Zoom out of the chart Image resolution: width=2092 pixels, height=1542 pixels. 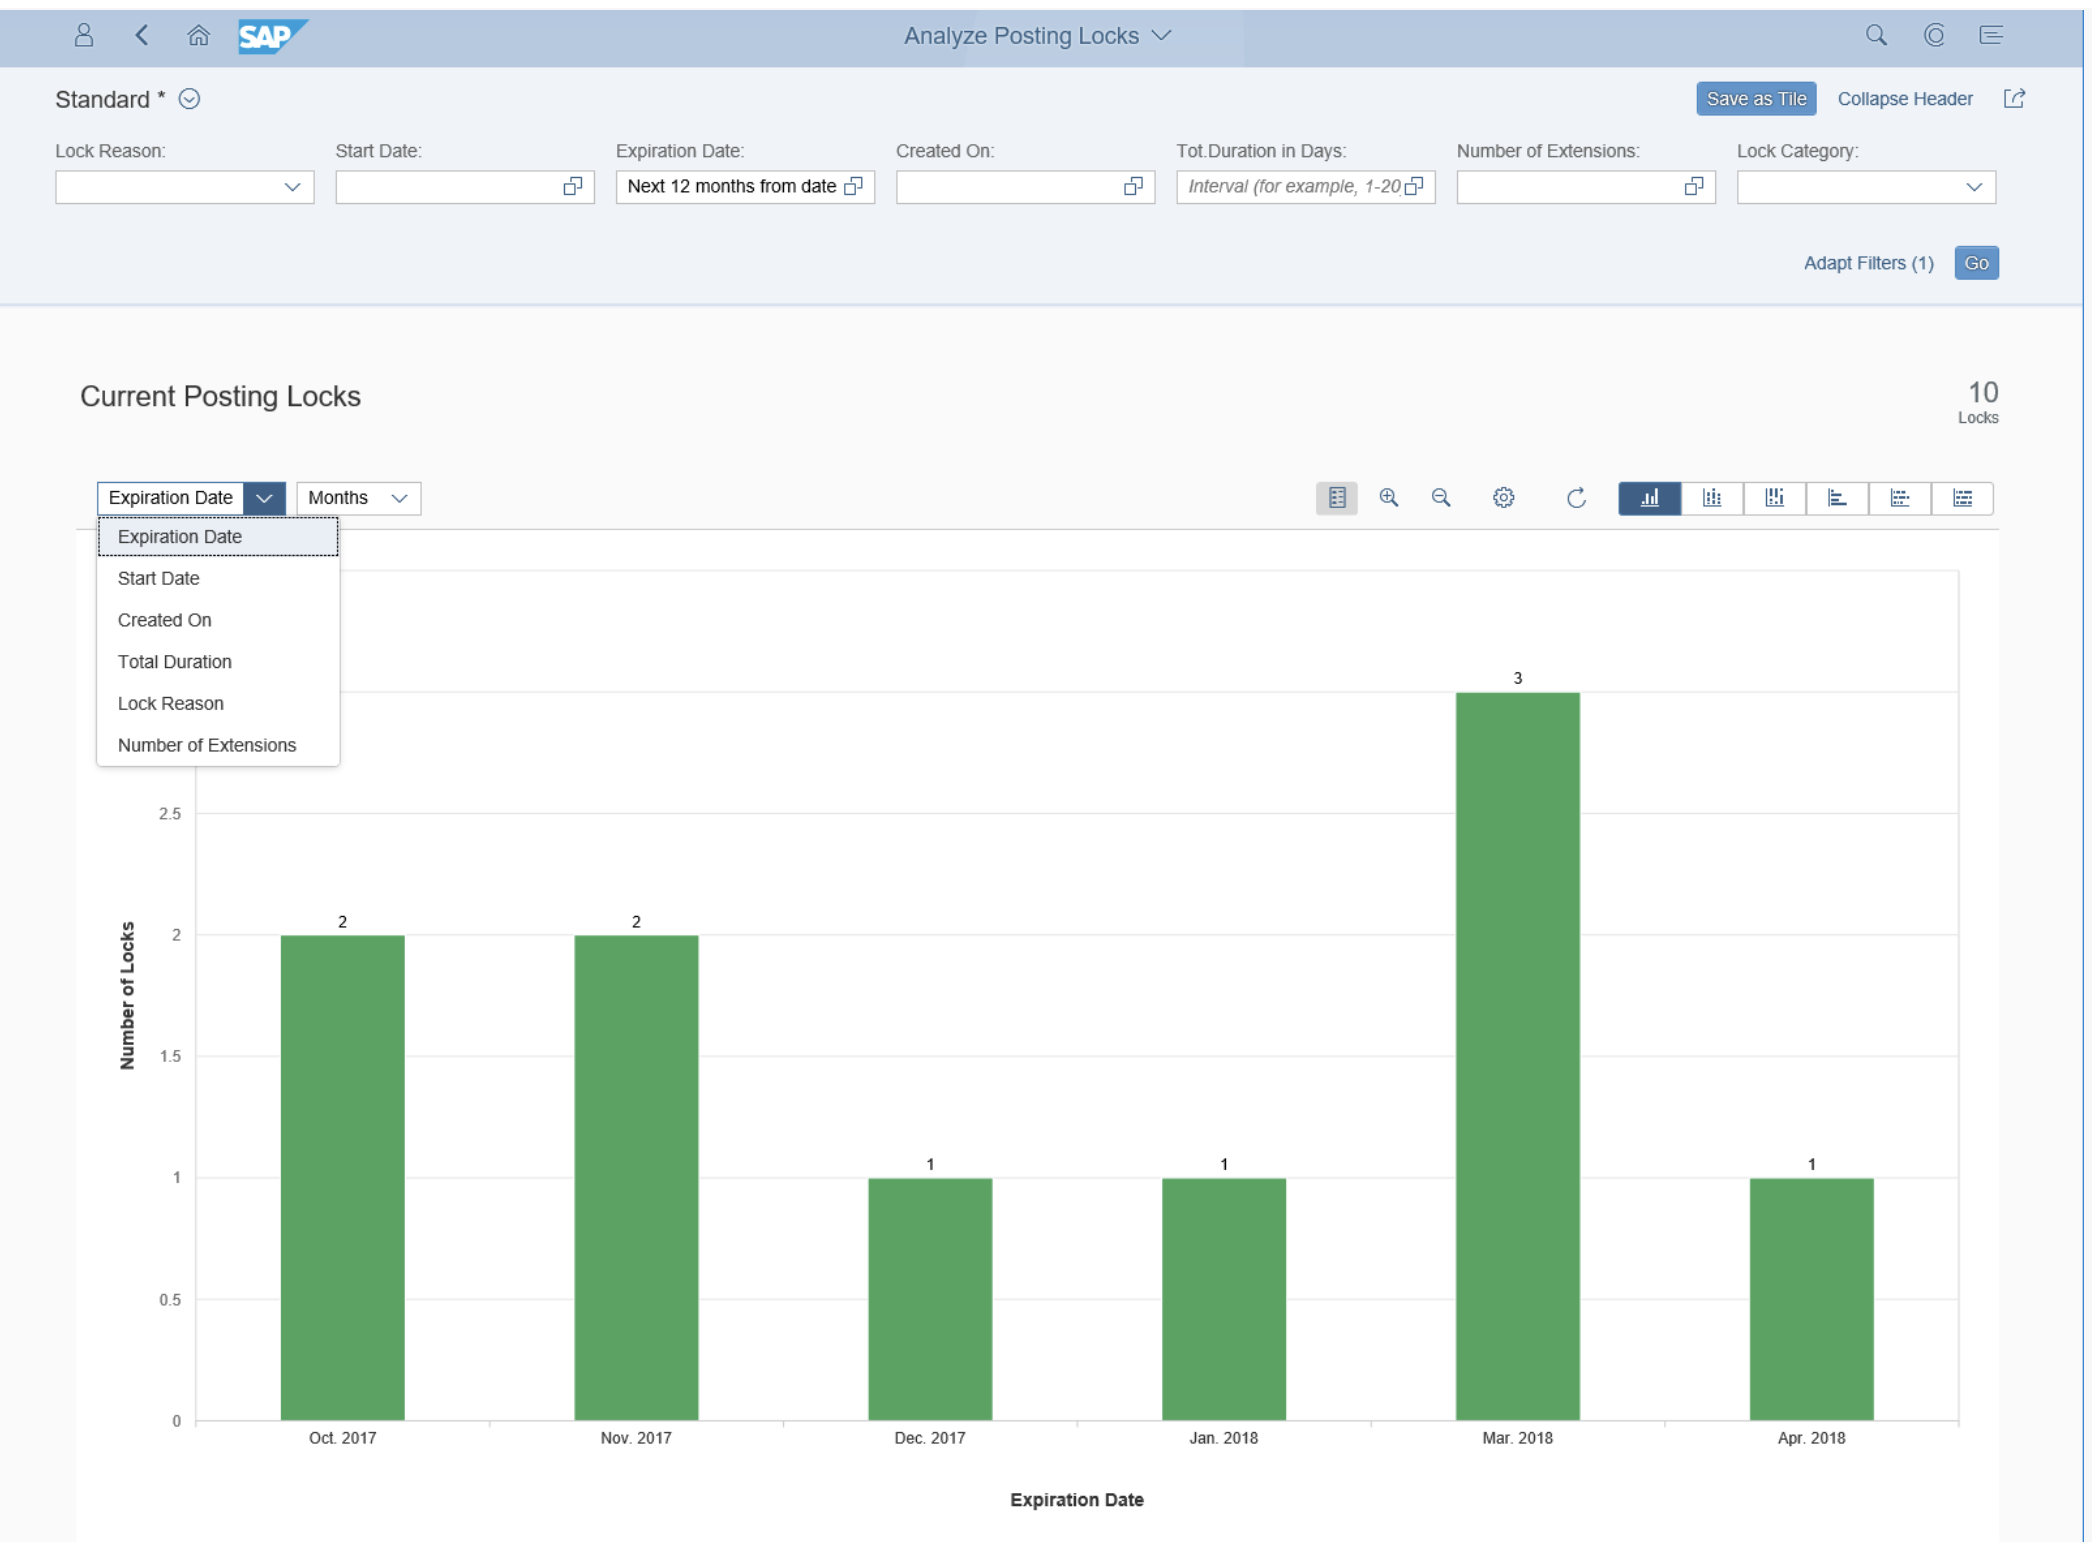point(1441,498)
